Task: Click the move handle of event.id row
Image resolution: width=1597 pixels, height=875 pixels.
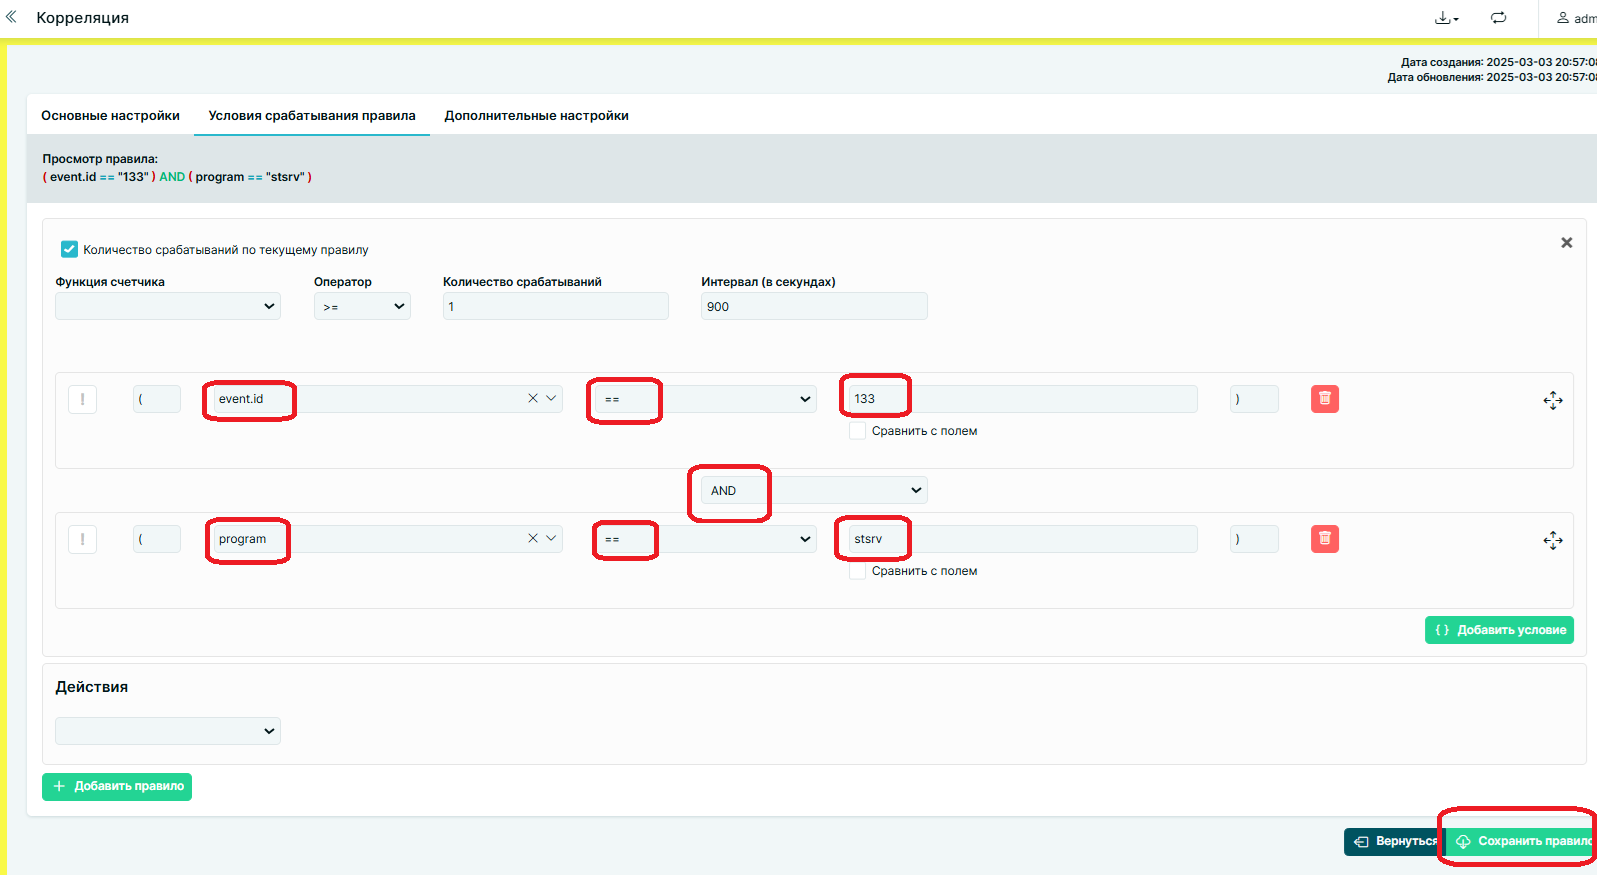Action: [x=1552, y=401]
